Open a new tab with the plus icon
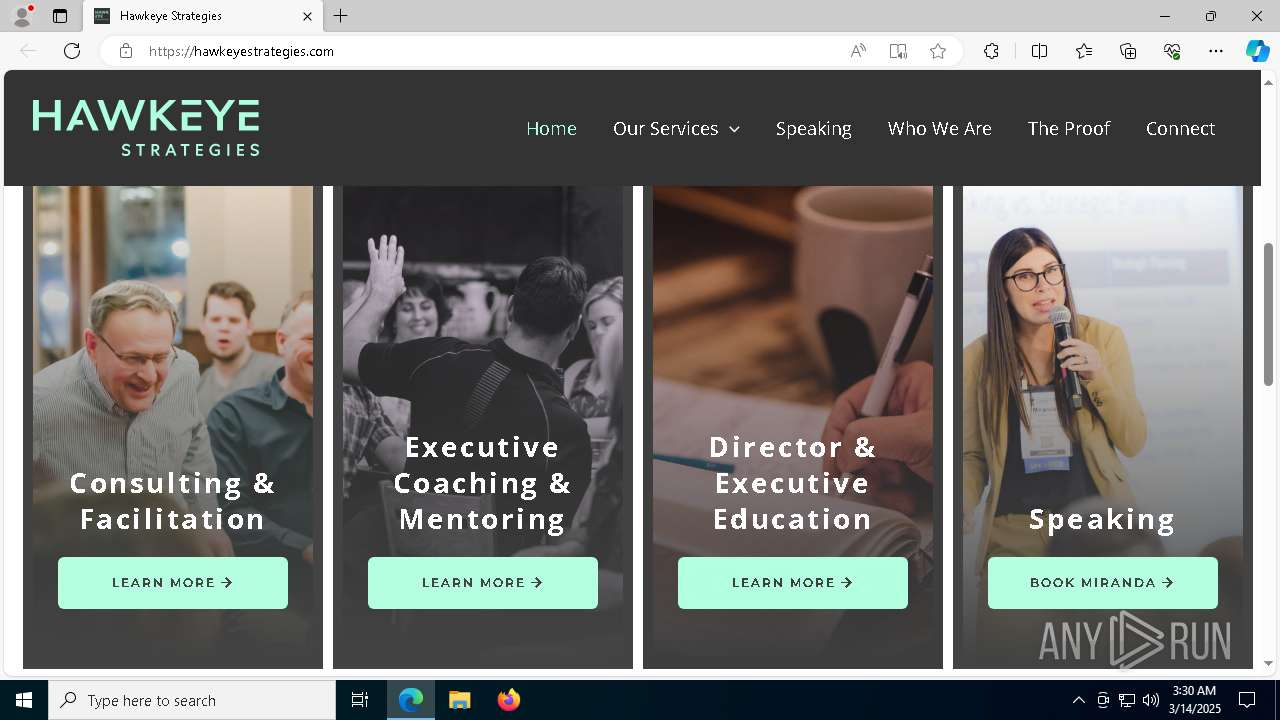Image resolution: width=1280 pixels, height=720 pixels. coord(341,16)
